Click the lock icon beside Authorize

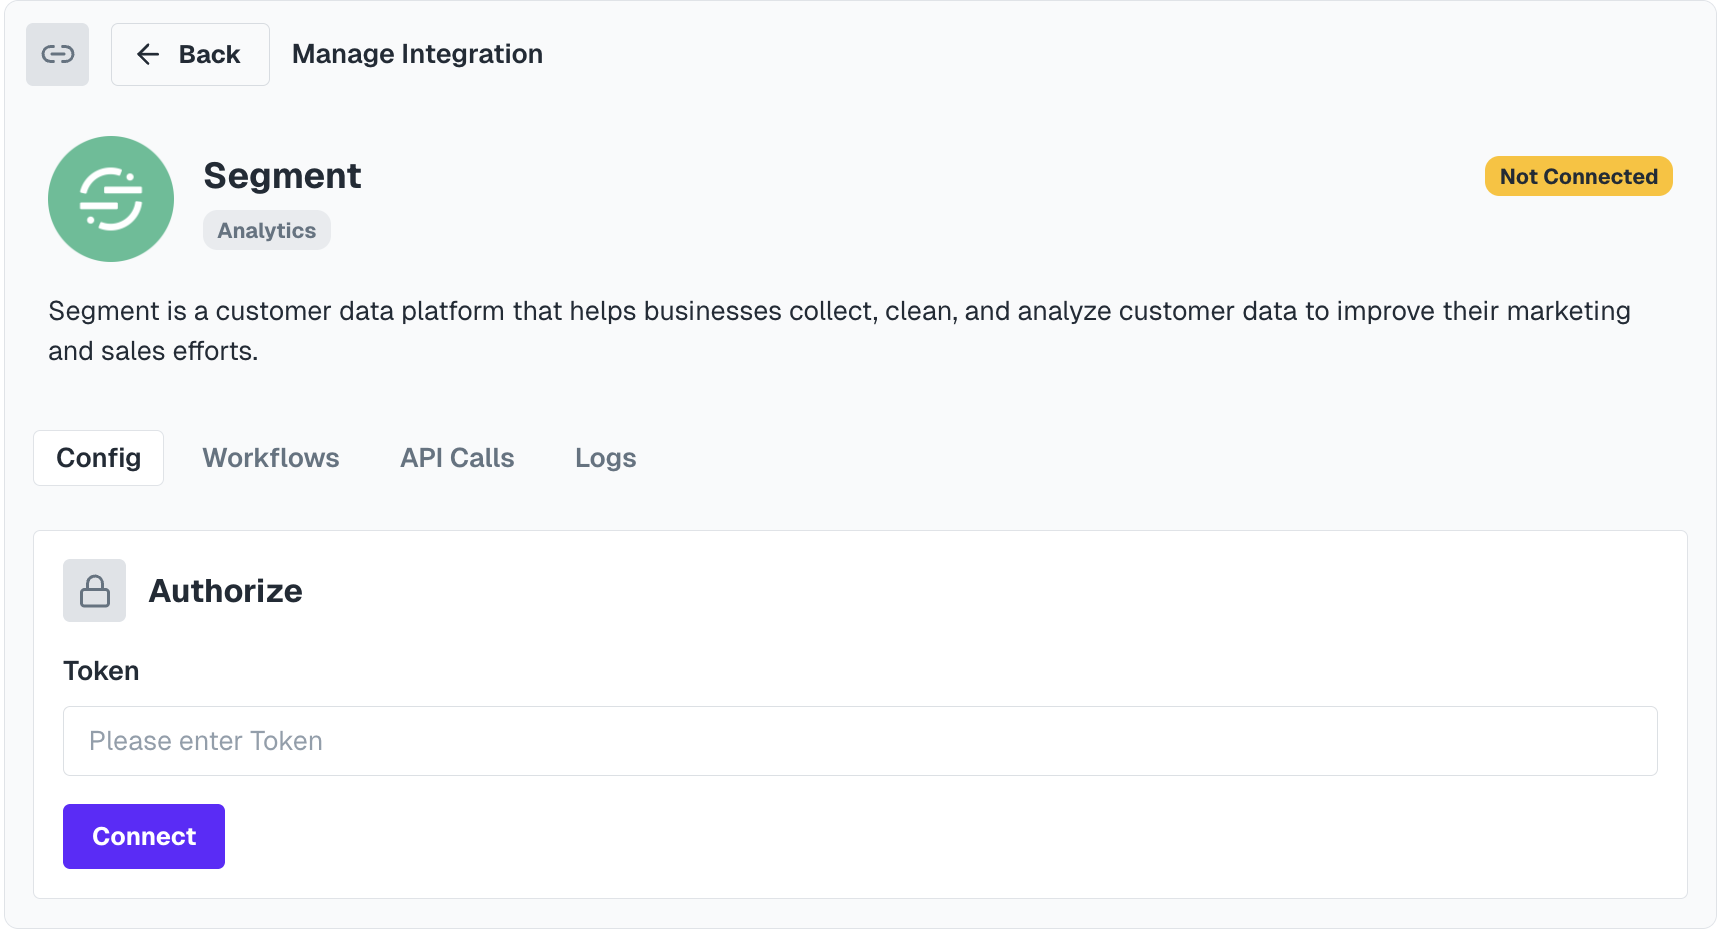coord(94,590)
